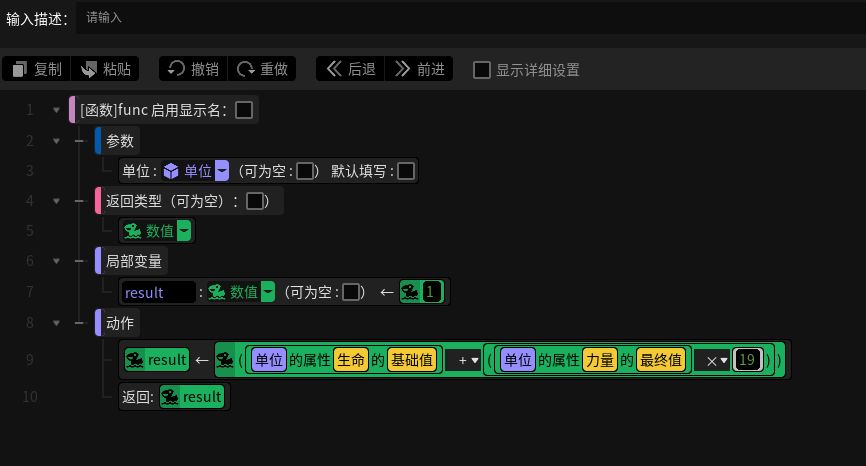Select the 生命 attribute tag
866x466 pixels.
351,360
